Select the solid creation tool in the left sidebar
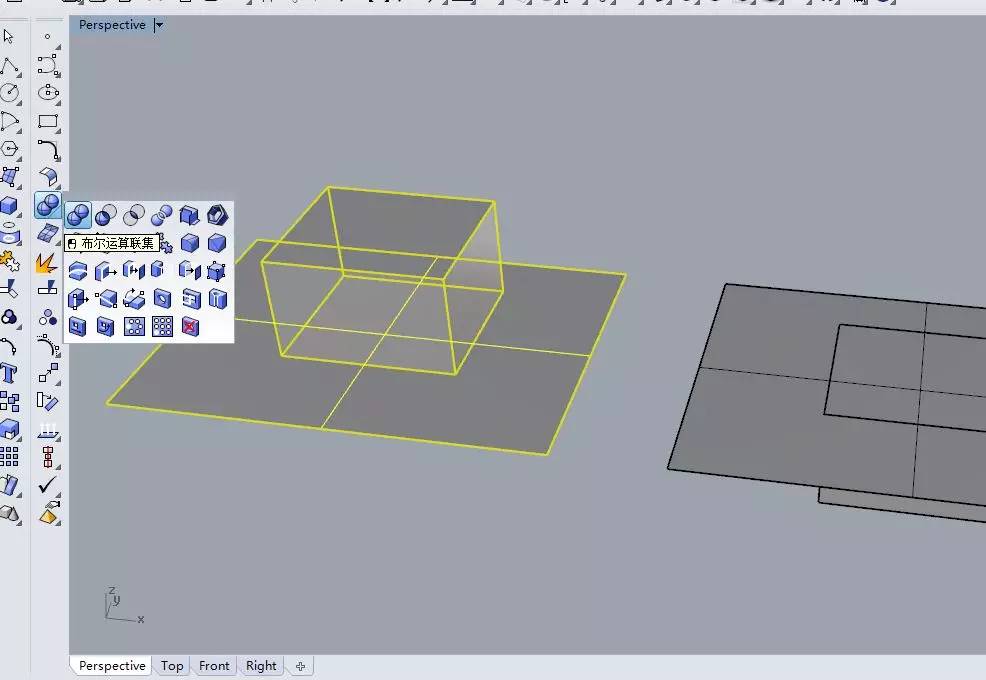This screenshot has height=680, width=986. click(x=10, y=205)
